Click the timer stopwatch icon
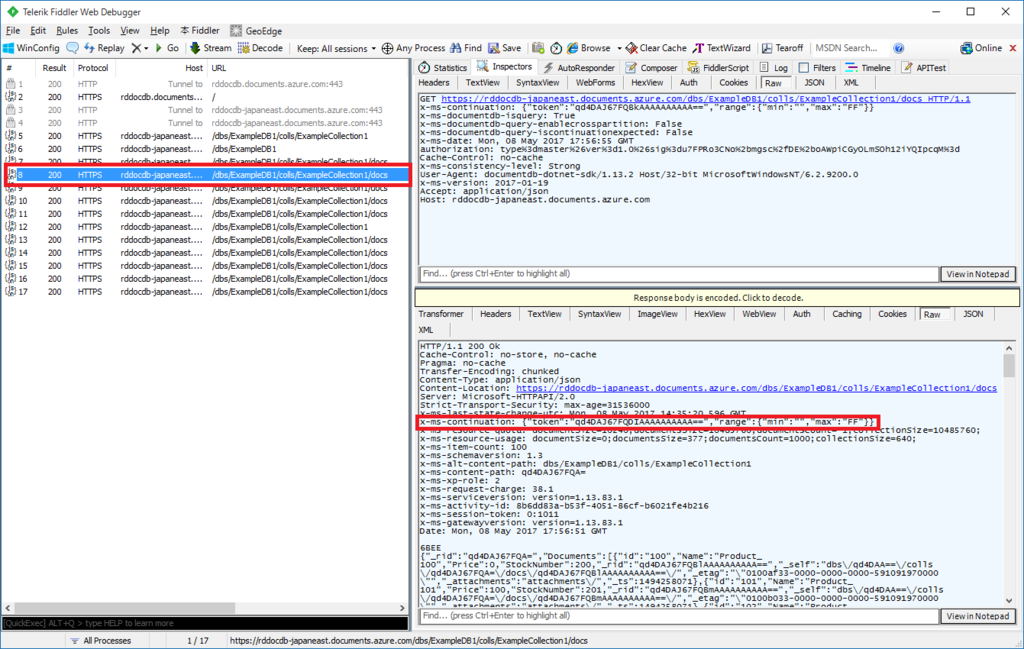1024x649 pixels. (x=556, y=48)
